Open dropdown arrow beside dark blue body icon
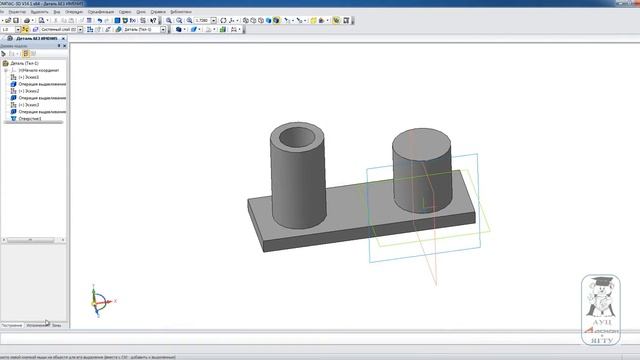This screenshot has width=640, height=360. point(184,29)
